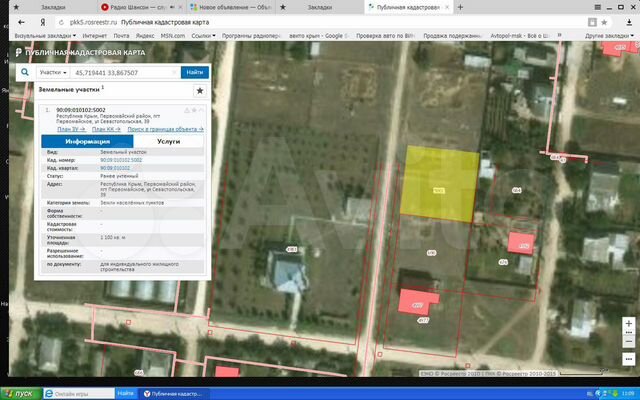Close the Публичная кадастровая карта tab

pyautogui.click(x=447, y=7)
